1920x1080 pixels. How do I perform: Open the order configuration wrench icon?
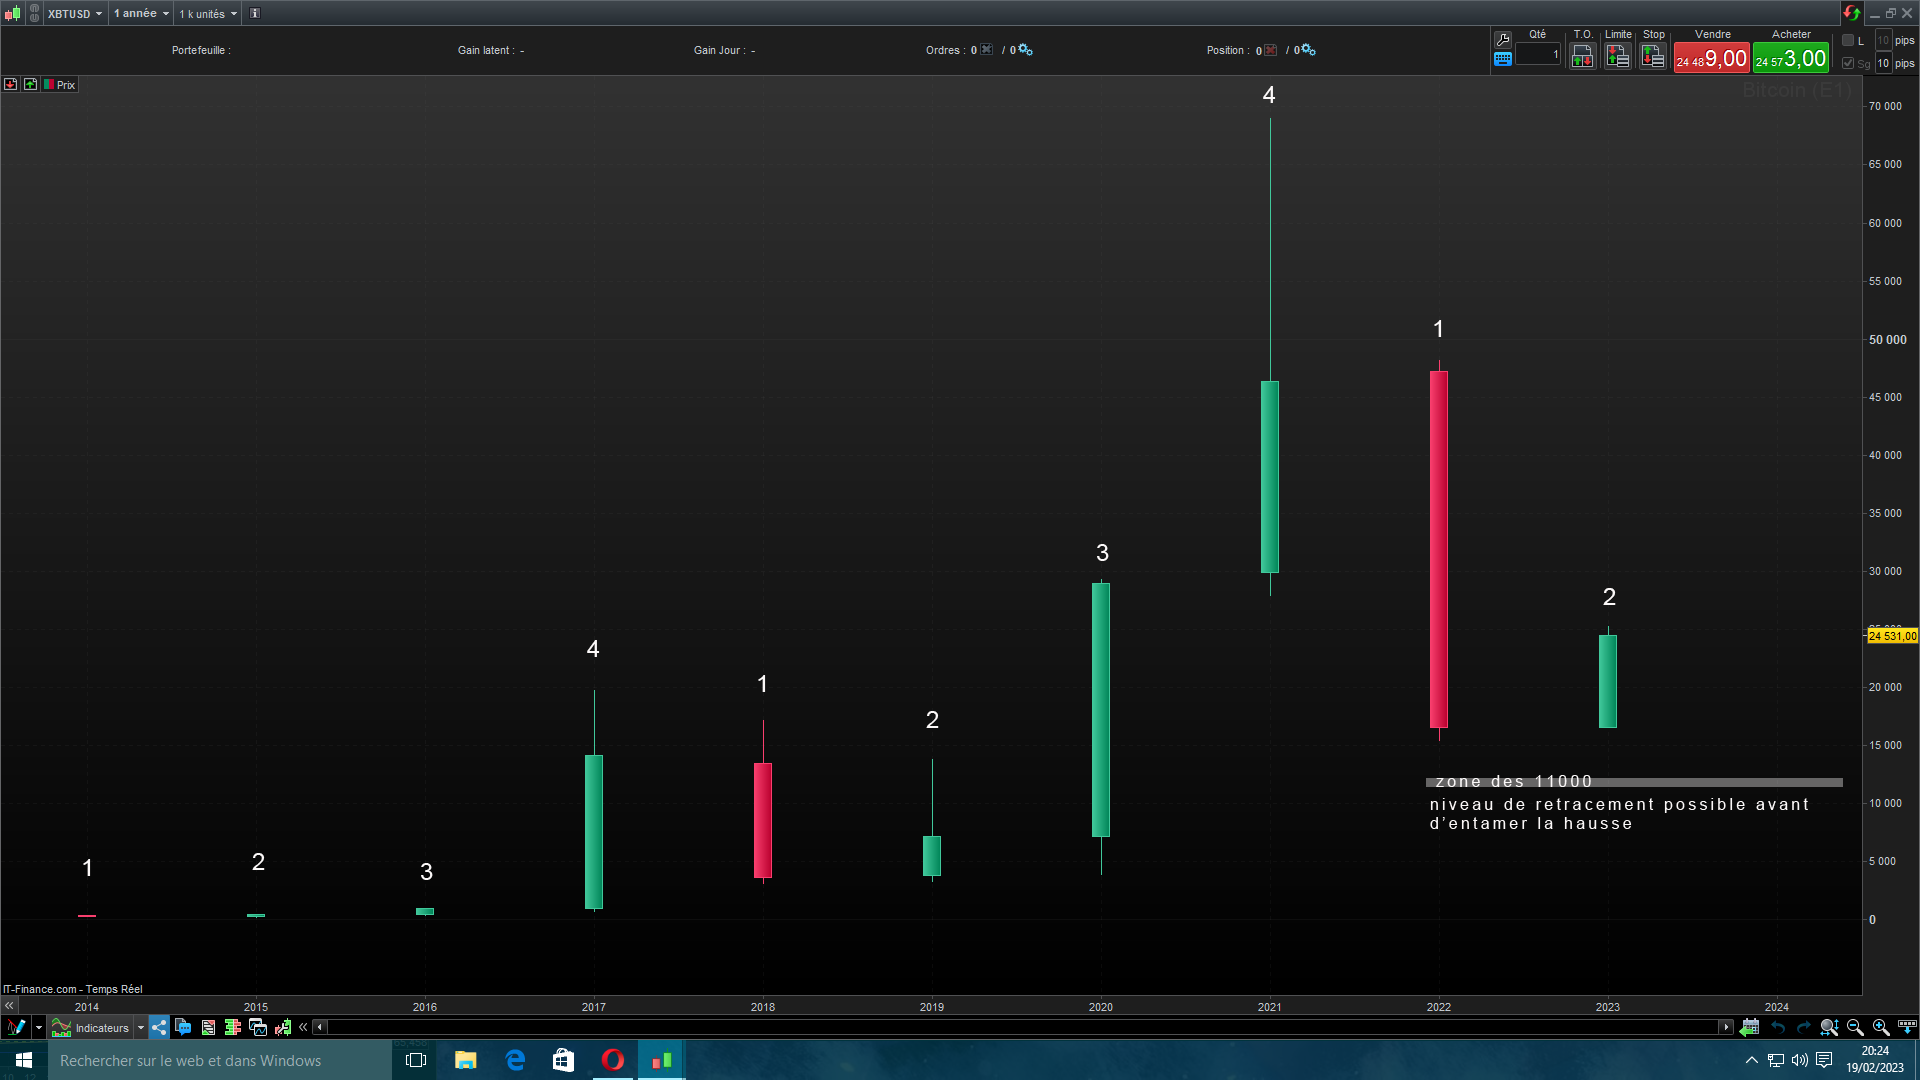click(1502, 40)
